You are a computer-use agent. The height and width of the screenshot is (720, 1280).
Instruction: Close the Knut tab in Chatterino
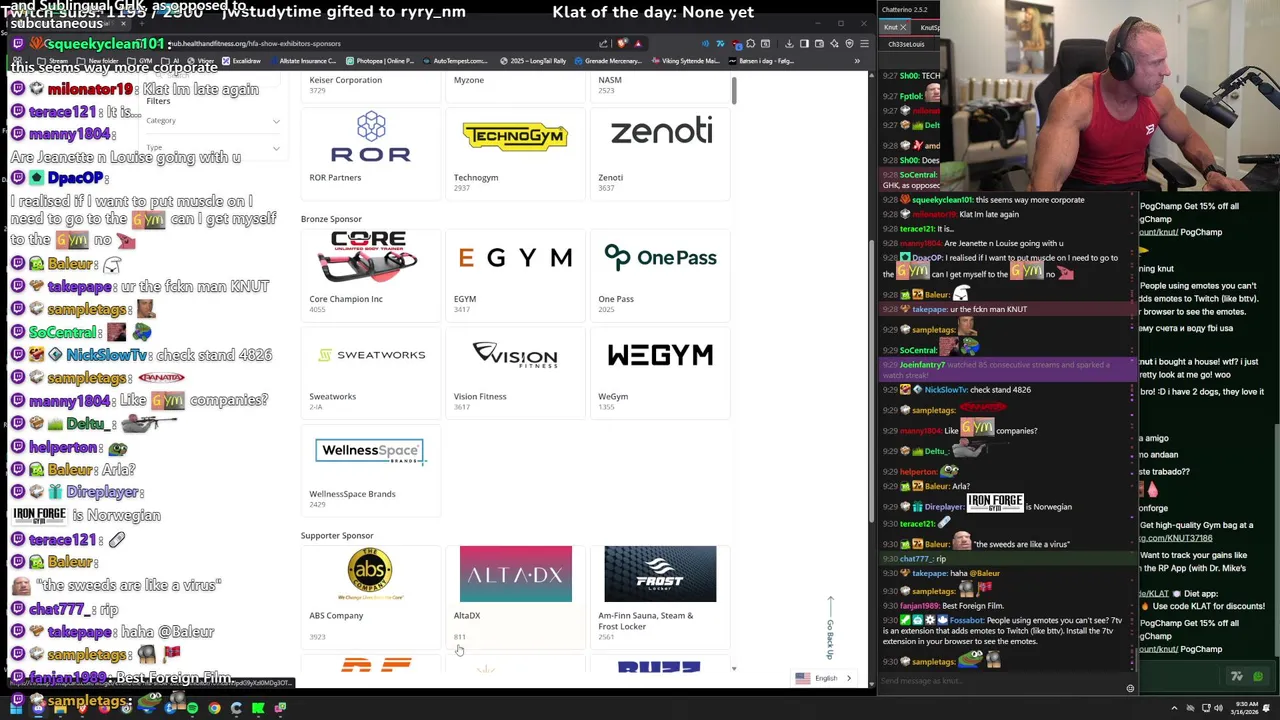point(904,28)
